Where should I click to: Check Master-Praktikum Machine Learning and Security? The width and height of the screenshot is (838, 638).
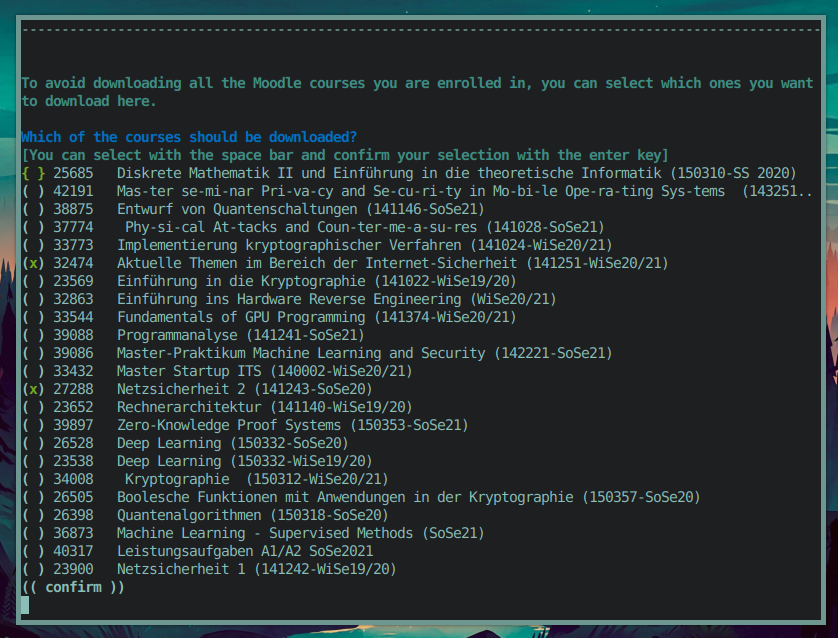29,353
